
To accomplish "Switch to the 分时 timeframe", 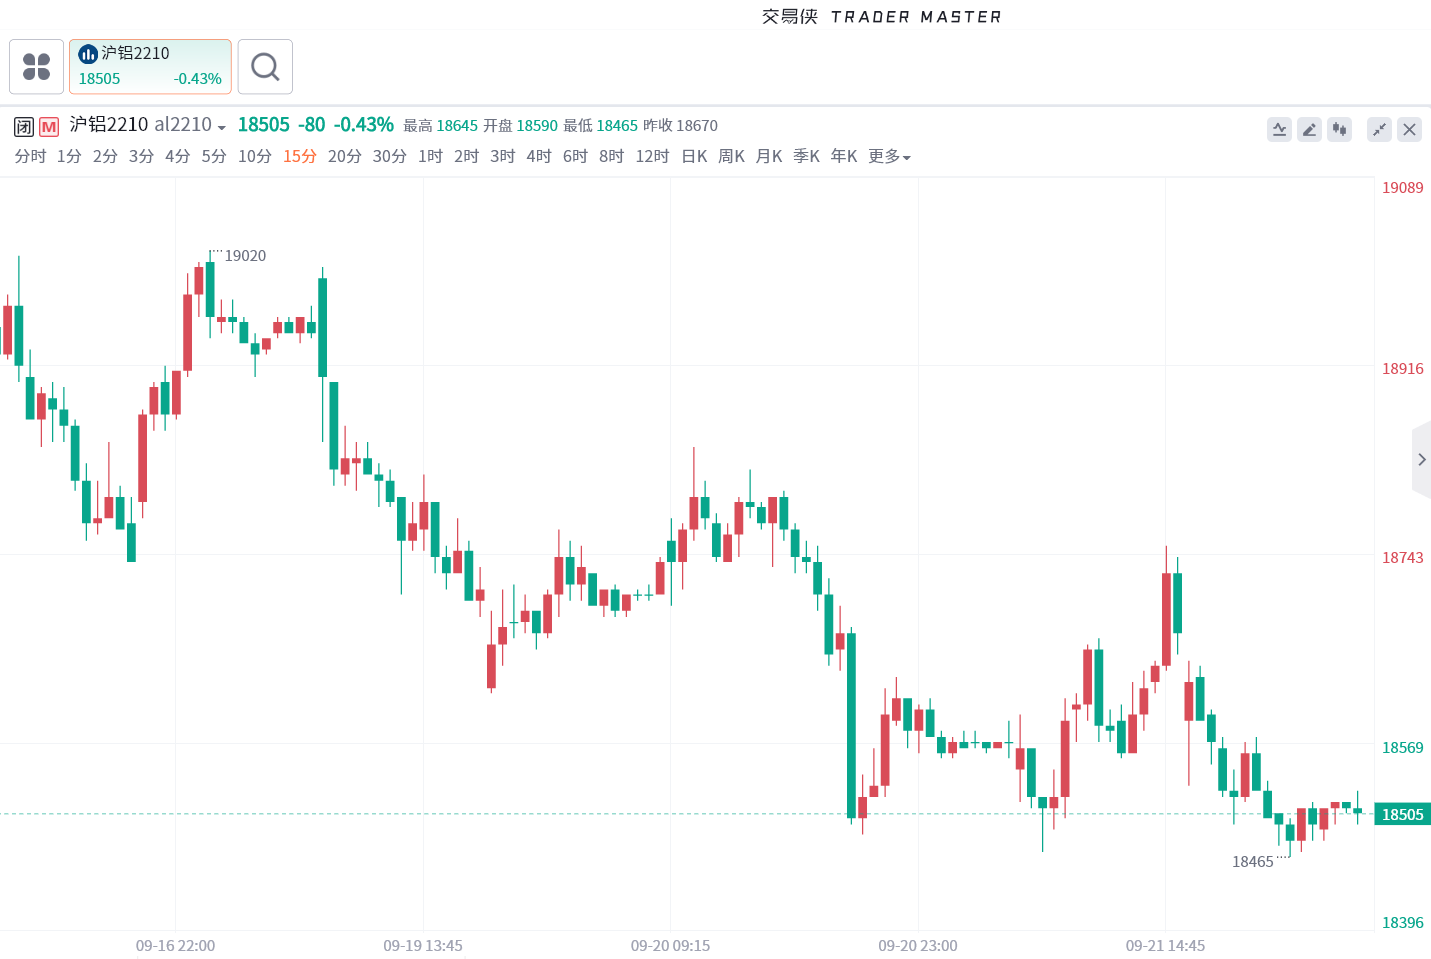I will tap(30, 156).
